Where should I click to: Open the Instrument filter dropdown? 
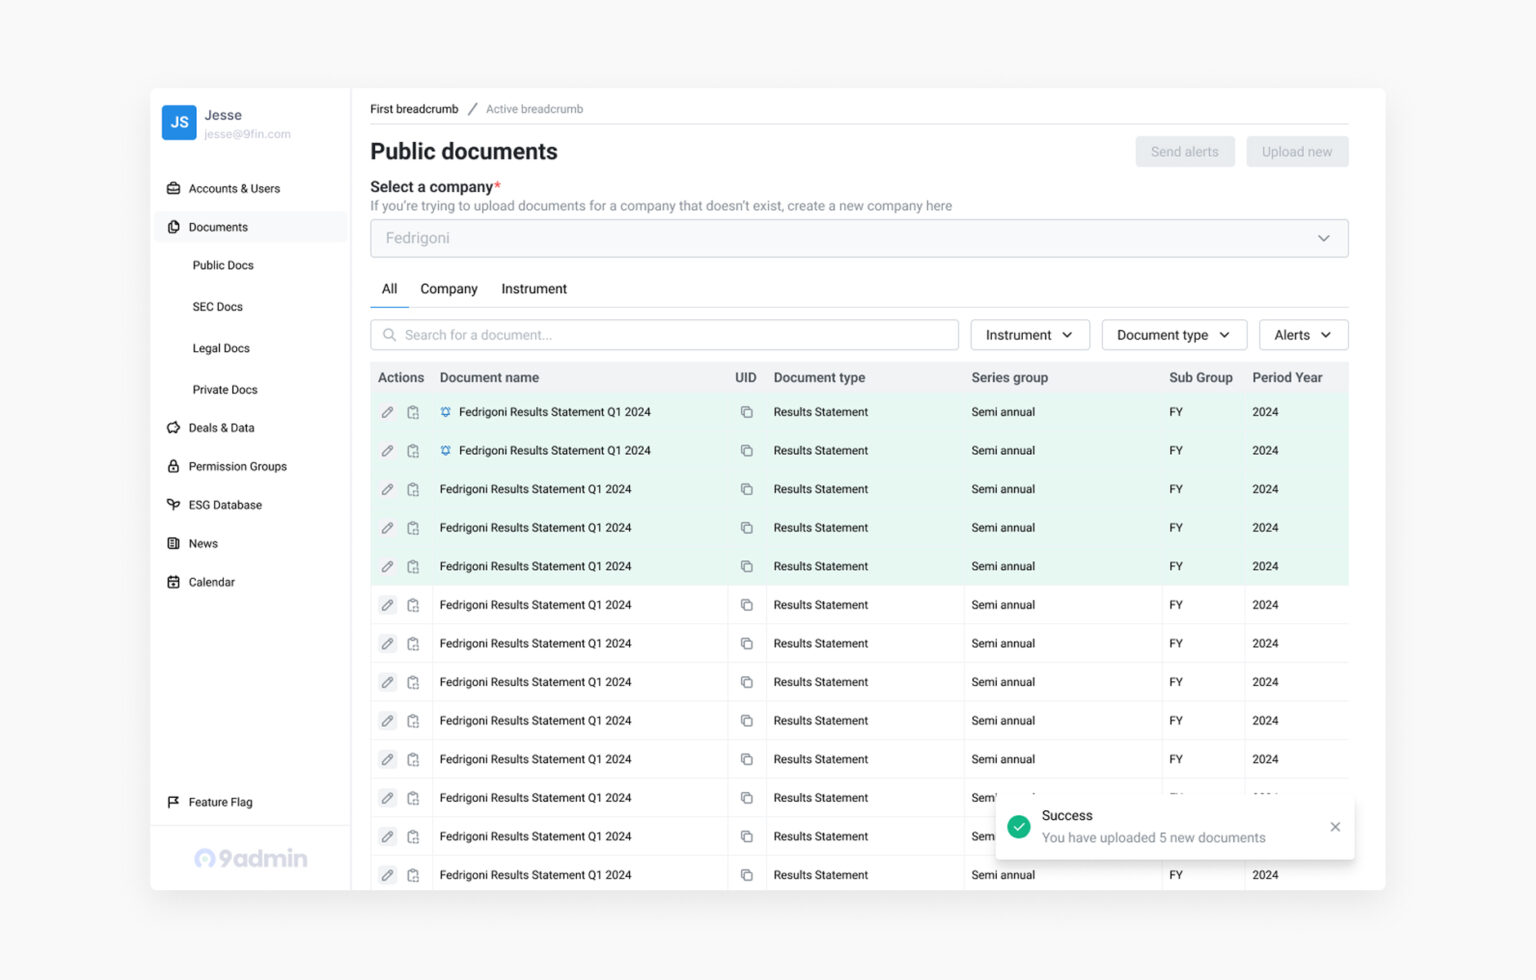pyautogui.click(x=1029, y=335)
